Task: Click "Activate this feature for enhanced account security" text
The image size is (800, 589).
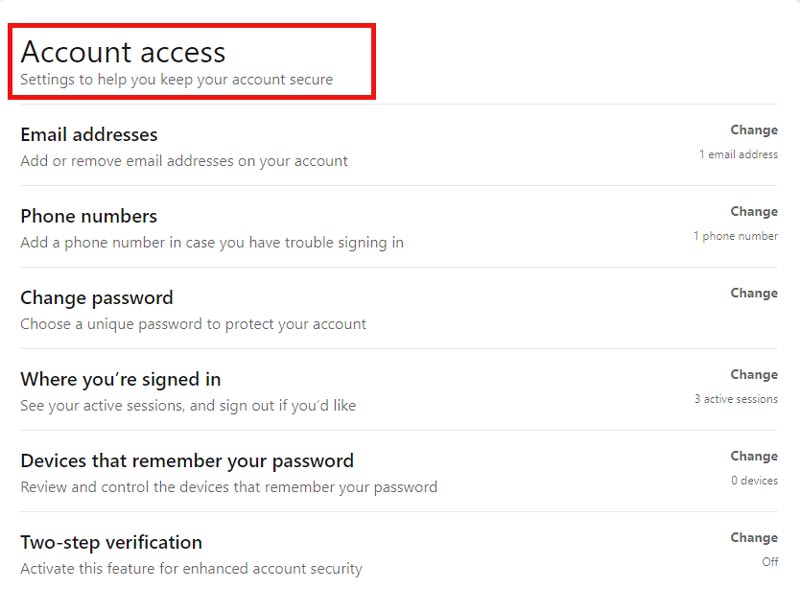Action: coord(191,568)
